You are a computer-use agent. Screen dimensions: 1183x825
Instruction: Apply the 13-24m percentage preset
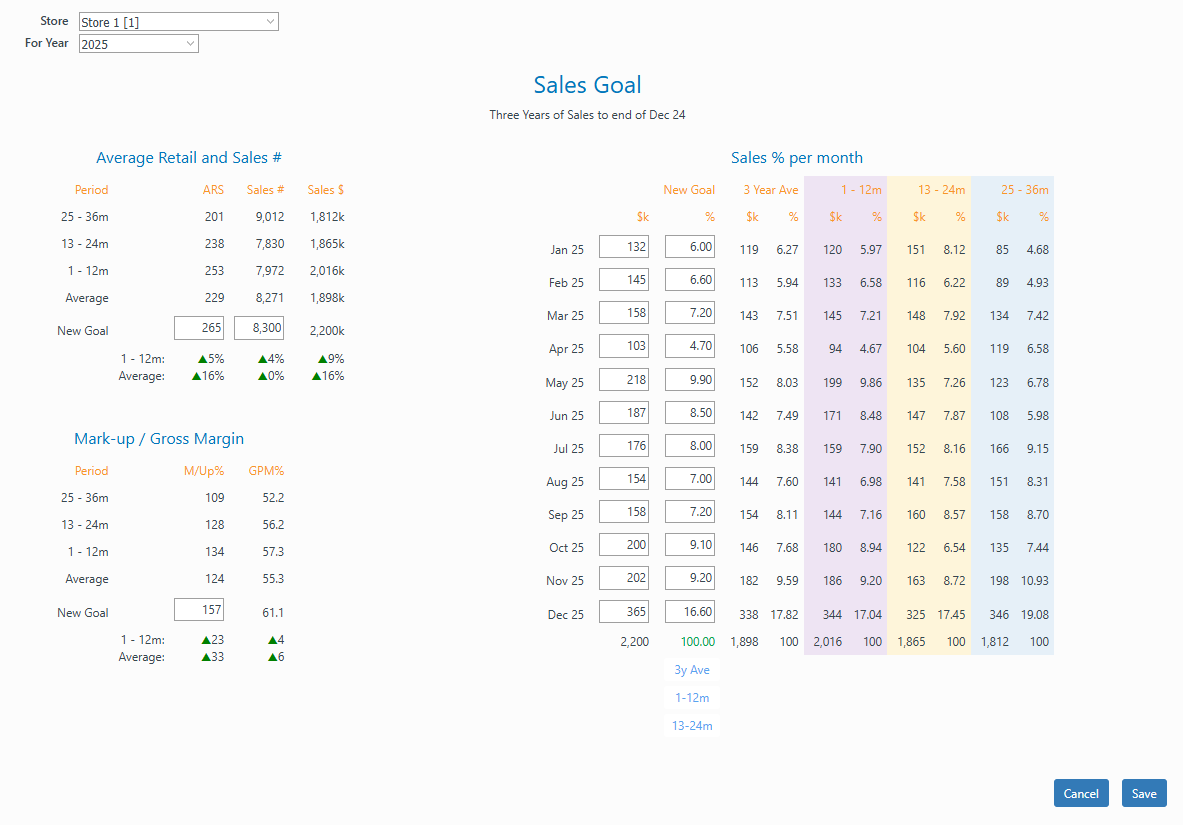[x=692, y=726]
